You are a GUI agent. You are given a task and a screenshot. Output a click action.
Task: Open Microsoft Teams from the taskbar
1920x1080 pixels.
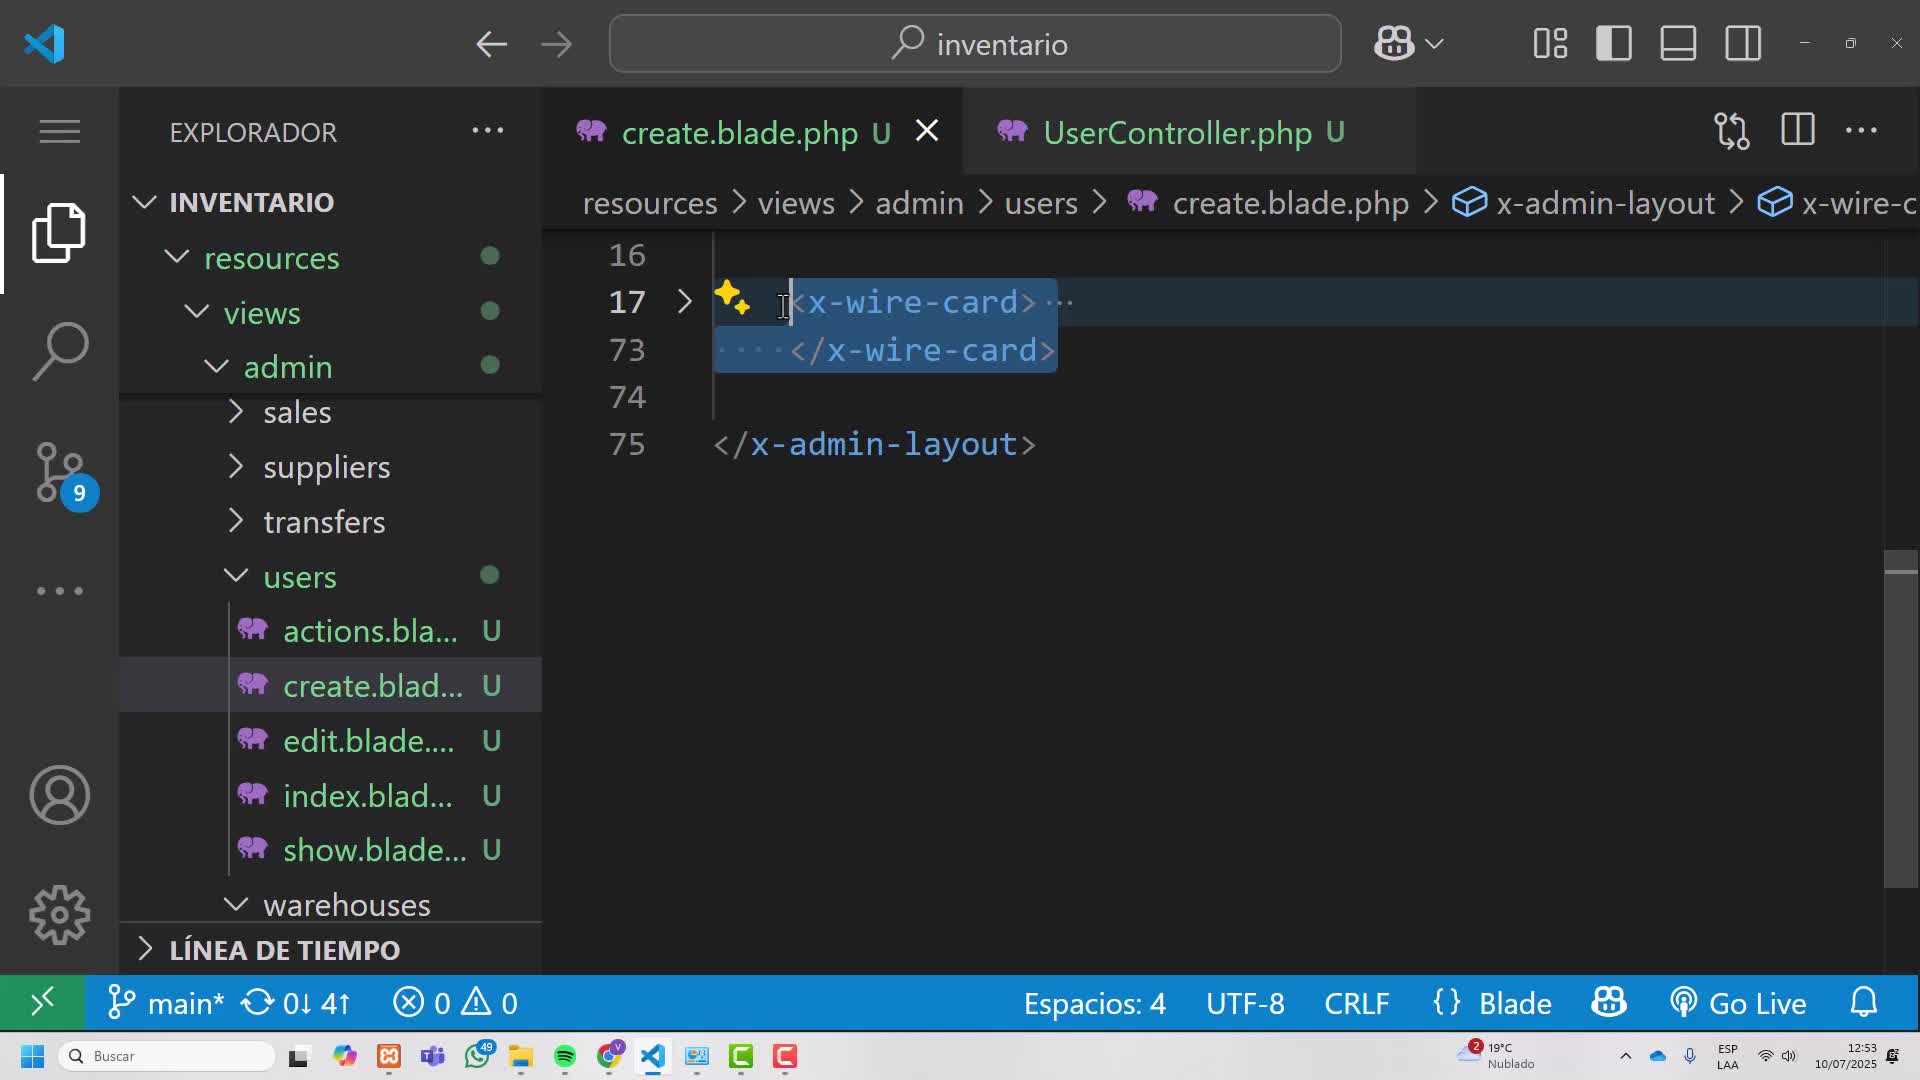click(433, 1056)
